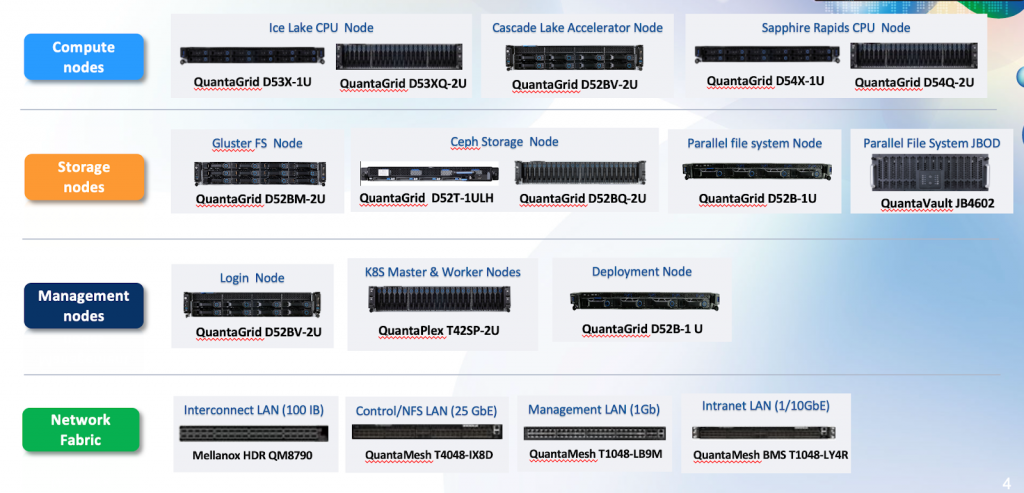Image resolution: width=1024 pixels, height=493 pixels.
Task: Click the Sapphire Rapids CPU Node heading
Action: click(836, 27)
